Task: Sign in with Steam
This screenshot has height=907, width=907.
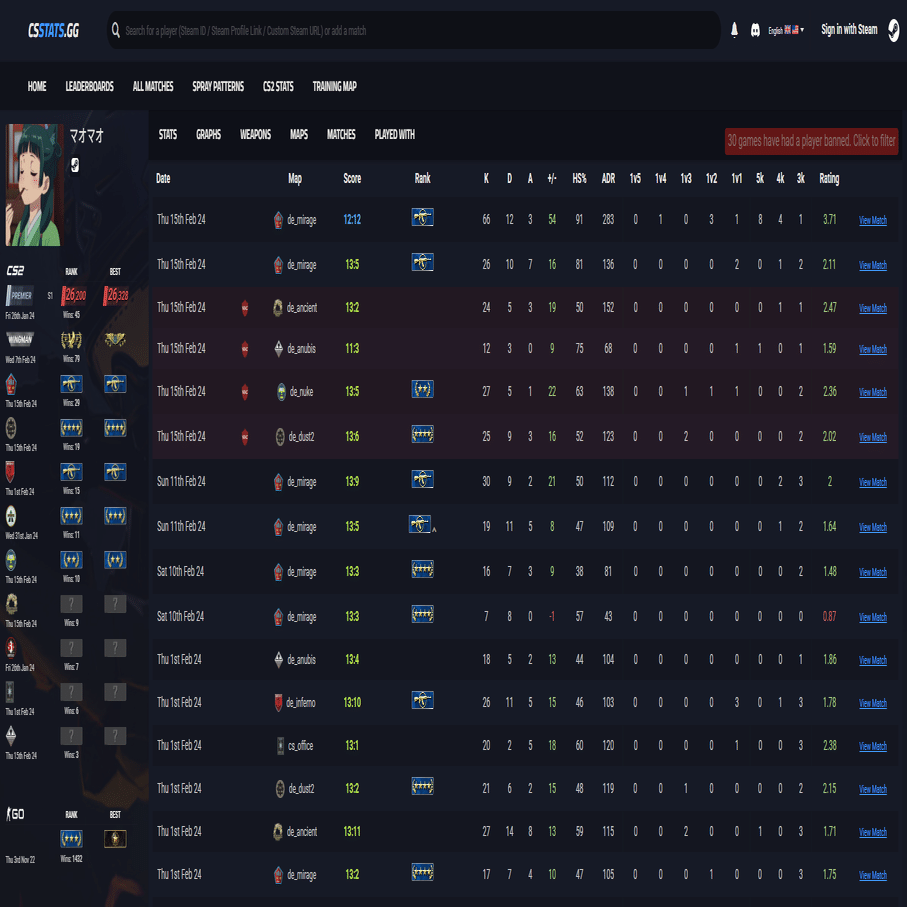Action: pos(849,30)
